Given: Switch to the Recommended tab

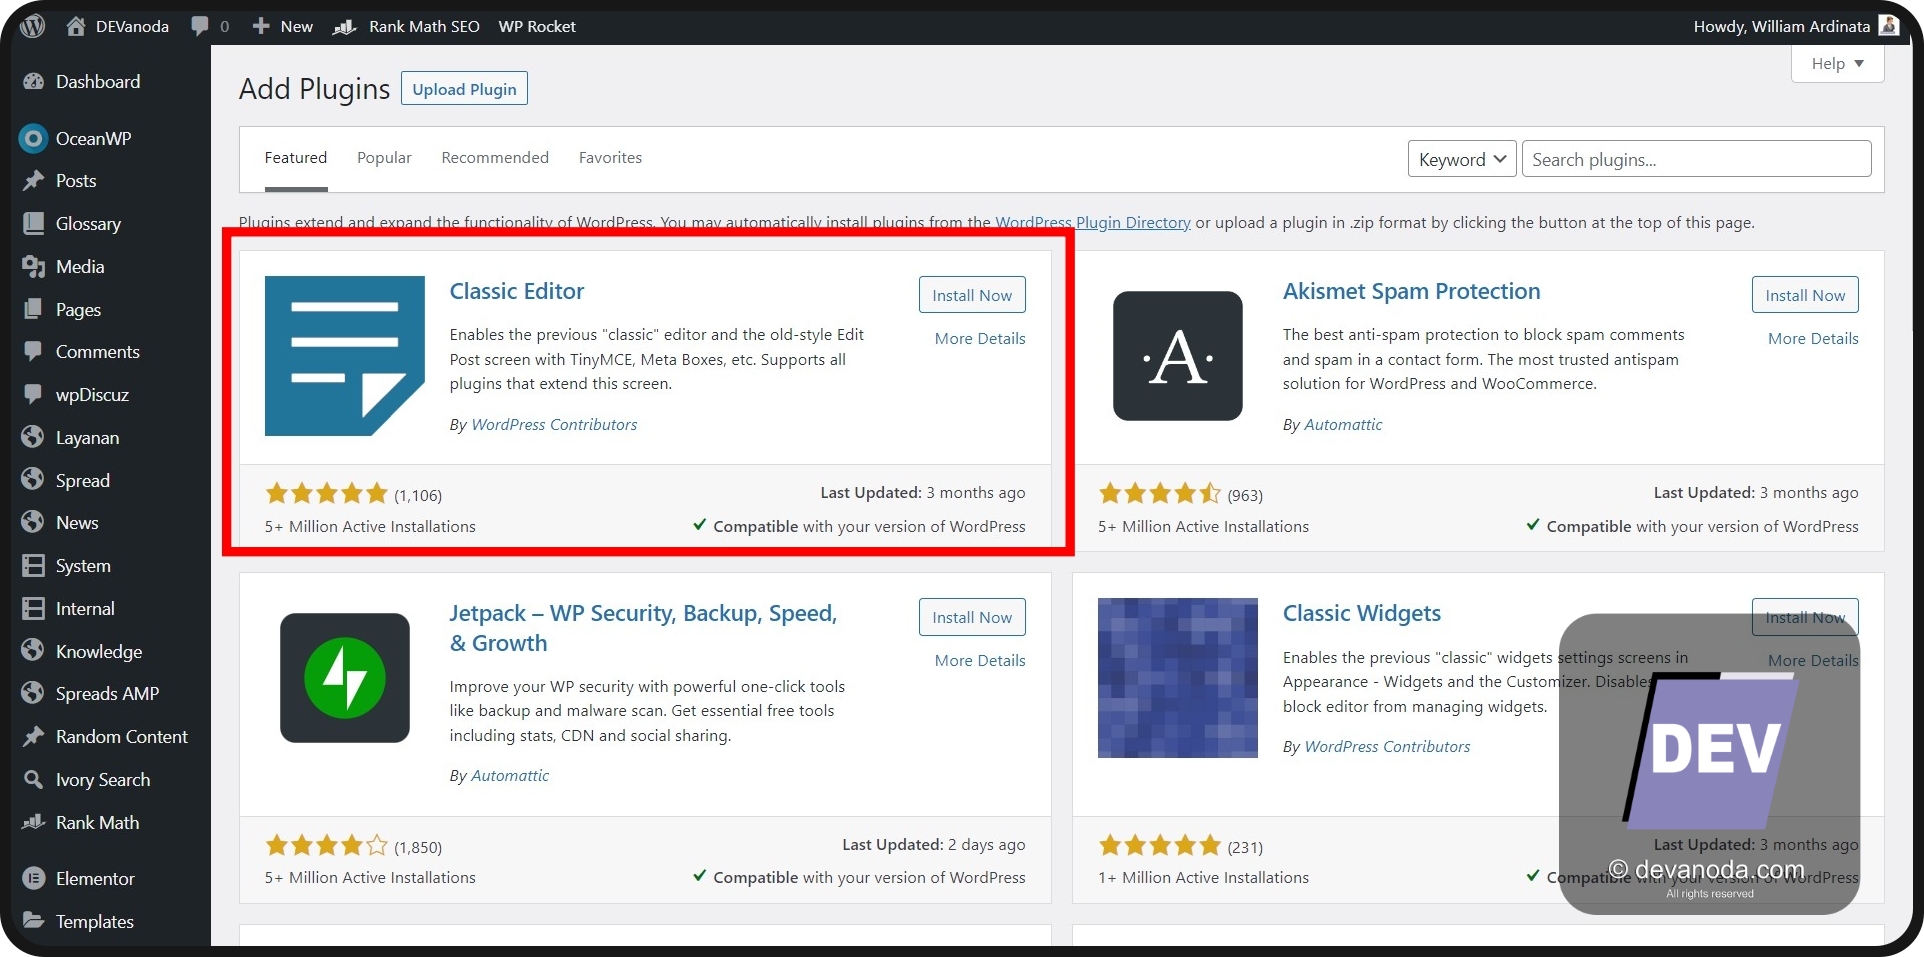Looking at the screenshot, I should point(495,158).
